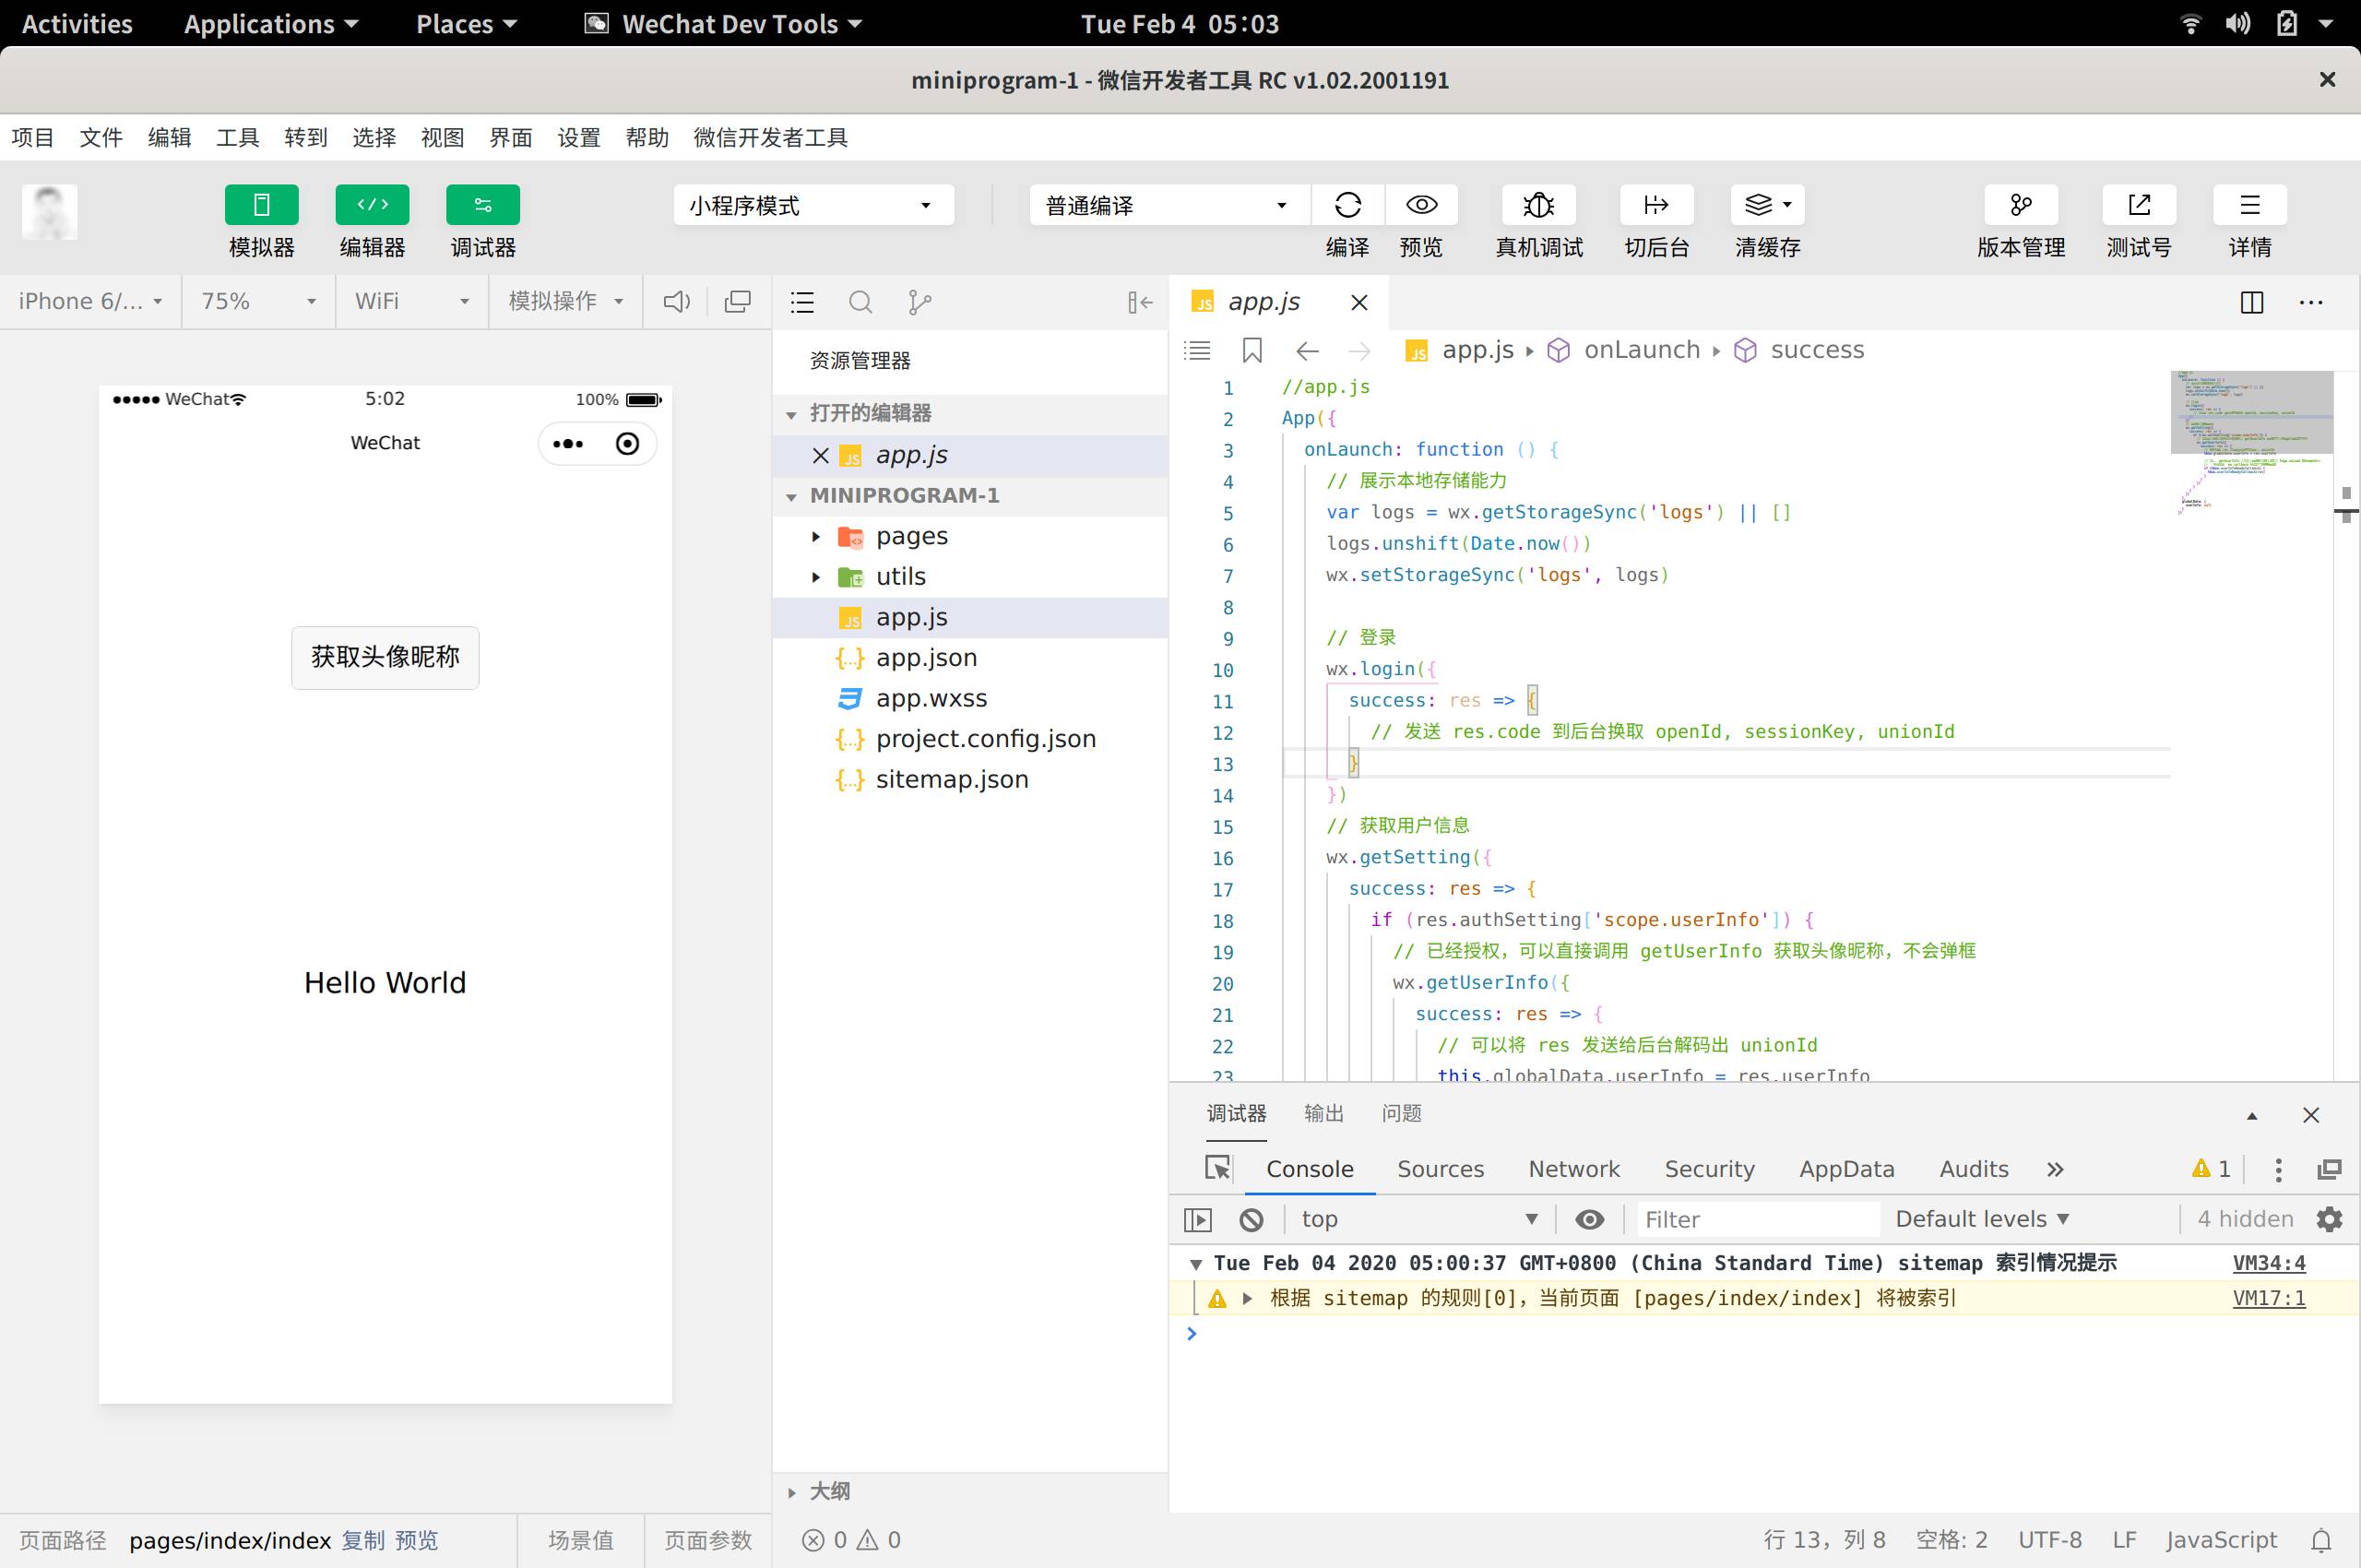Select the Network tab in debugger

(1572, 1169)
